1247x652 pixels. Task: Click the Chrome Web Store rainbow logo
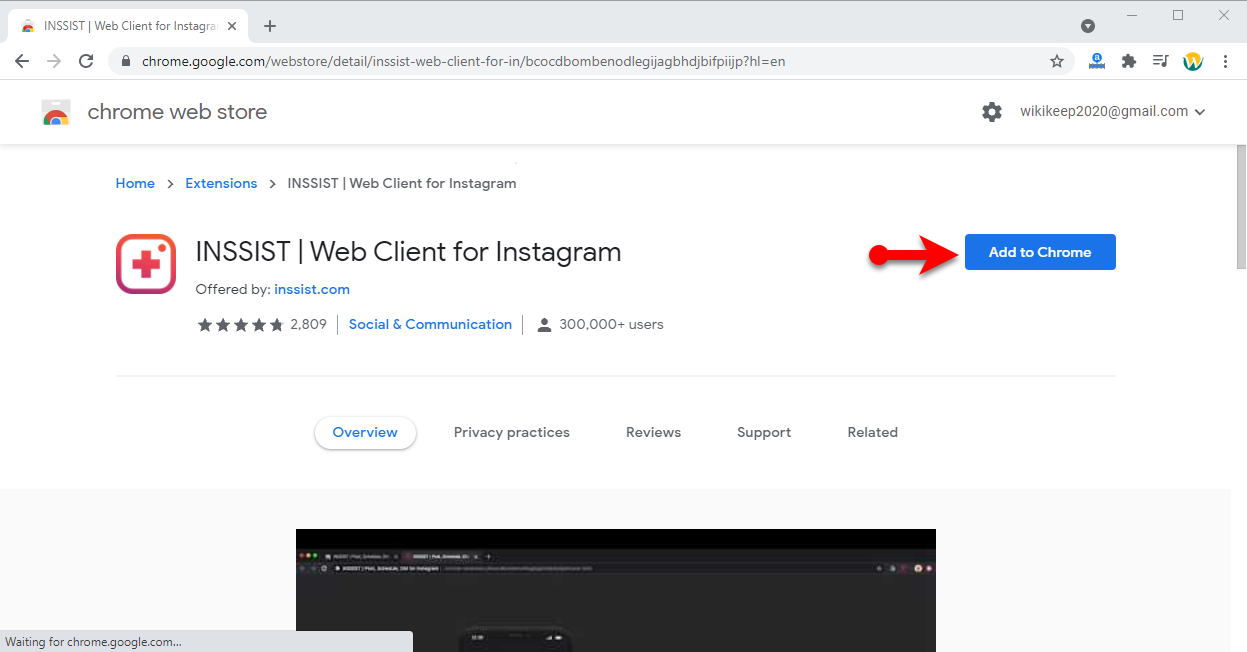coord(56,112)
